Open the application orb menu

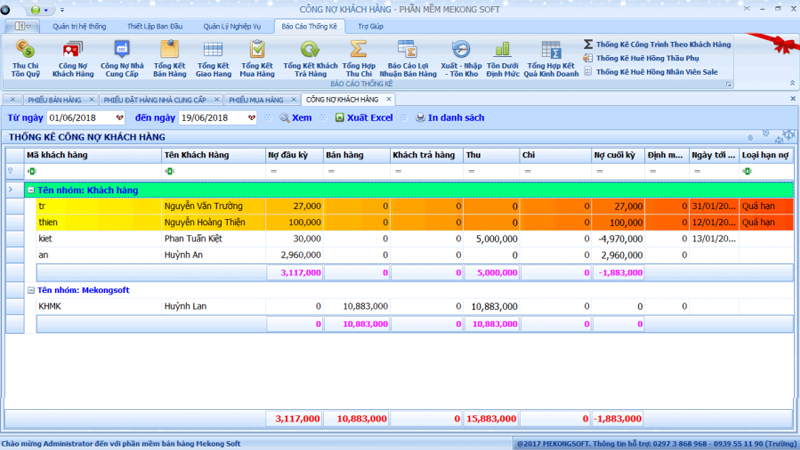6,9
